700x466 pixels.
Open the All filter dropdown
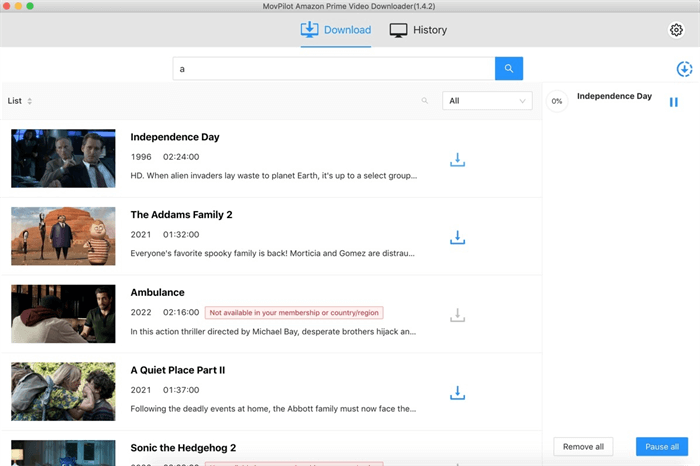[x=488, y=101]
